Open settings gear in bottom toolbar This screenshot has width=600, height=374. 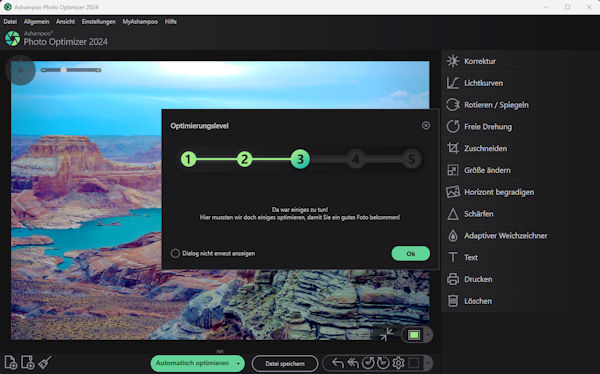tap(398, 363)
